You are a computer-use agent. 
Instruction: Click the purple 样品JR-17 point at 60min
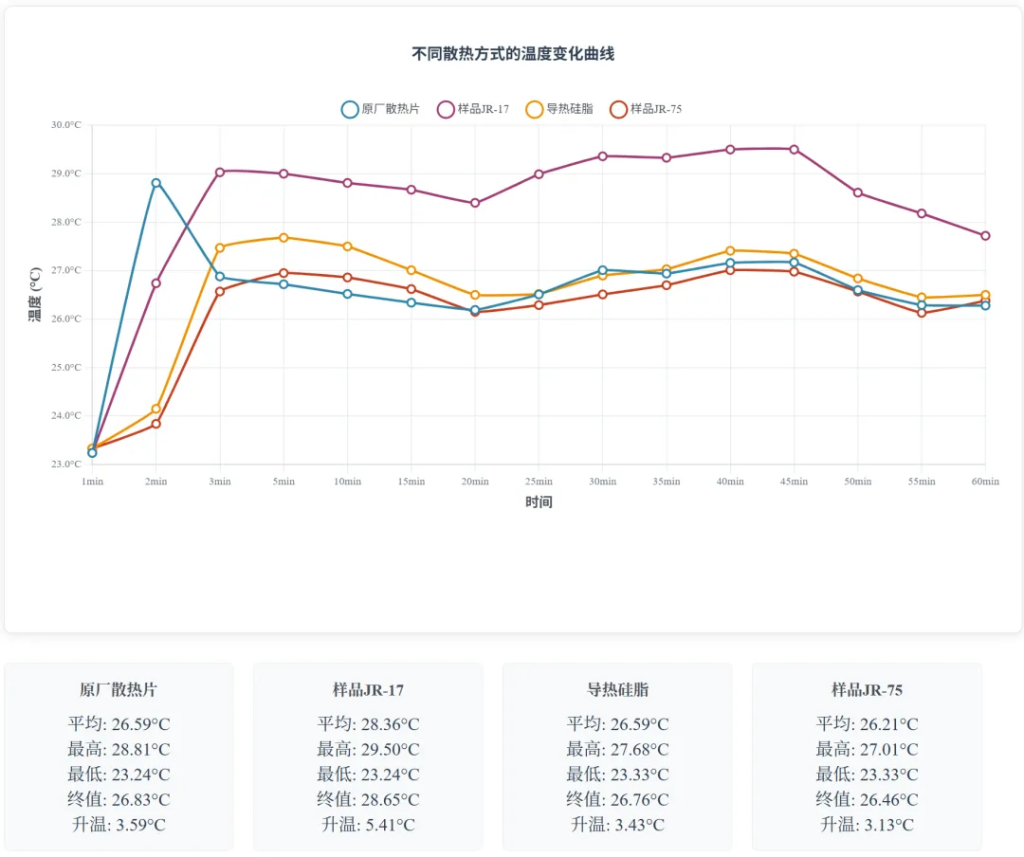[985, 236]
